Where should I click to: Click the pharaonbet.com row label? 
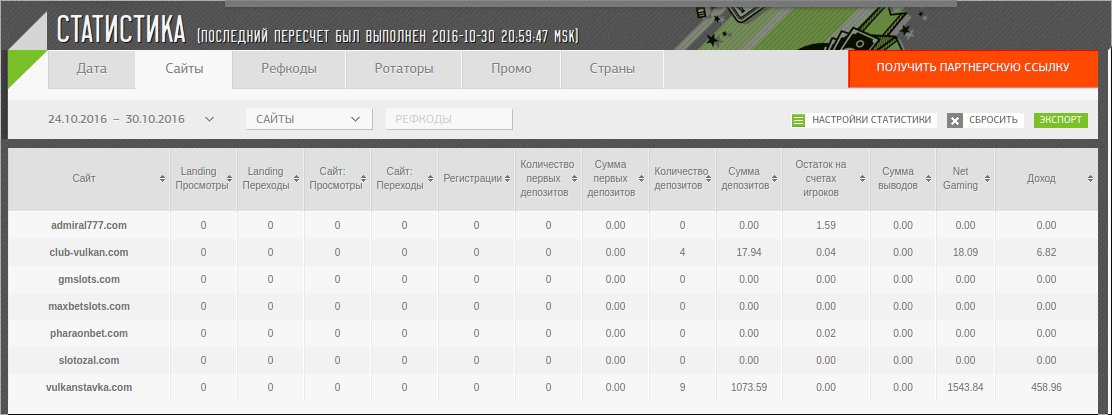coord(89,333)
